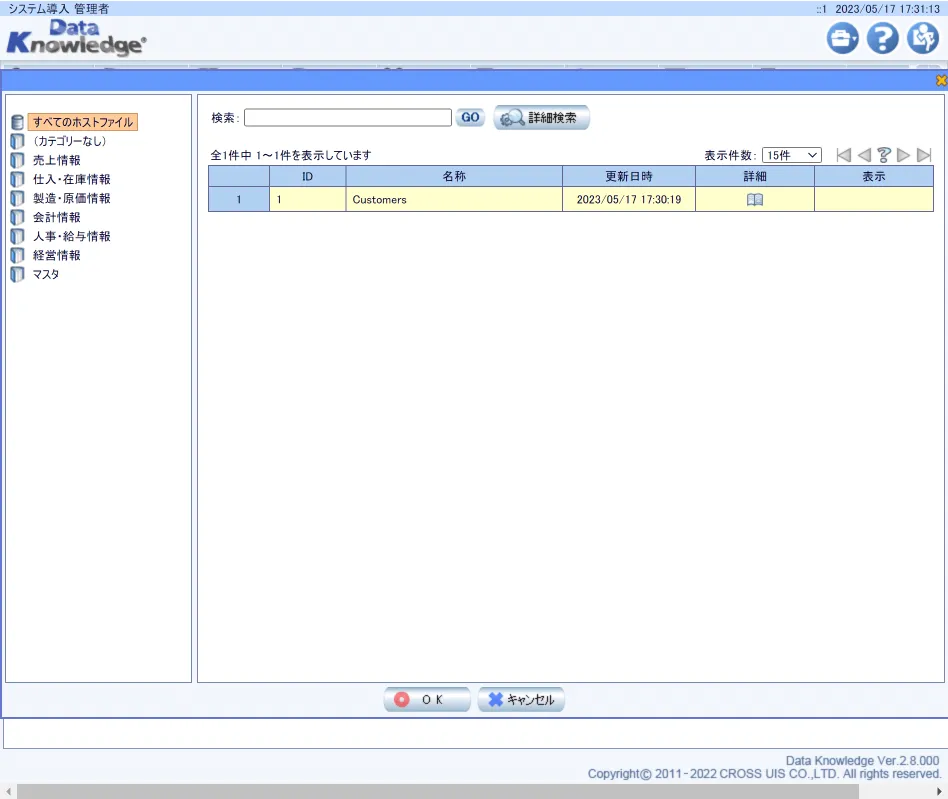Select the 売上情報 category

point(56,160)
